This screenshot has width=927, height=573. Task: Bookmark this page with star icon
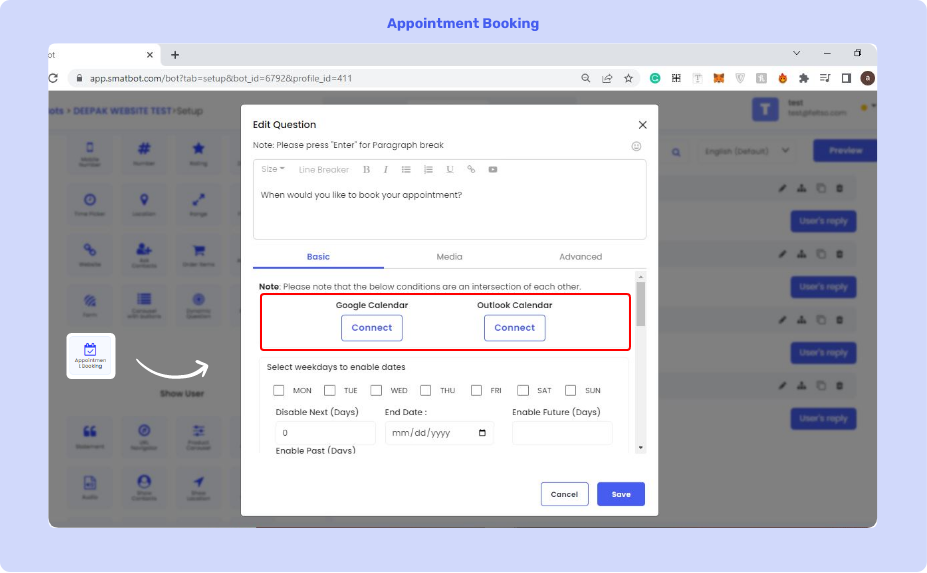click(x=628, y=78)
